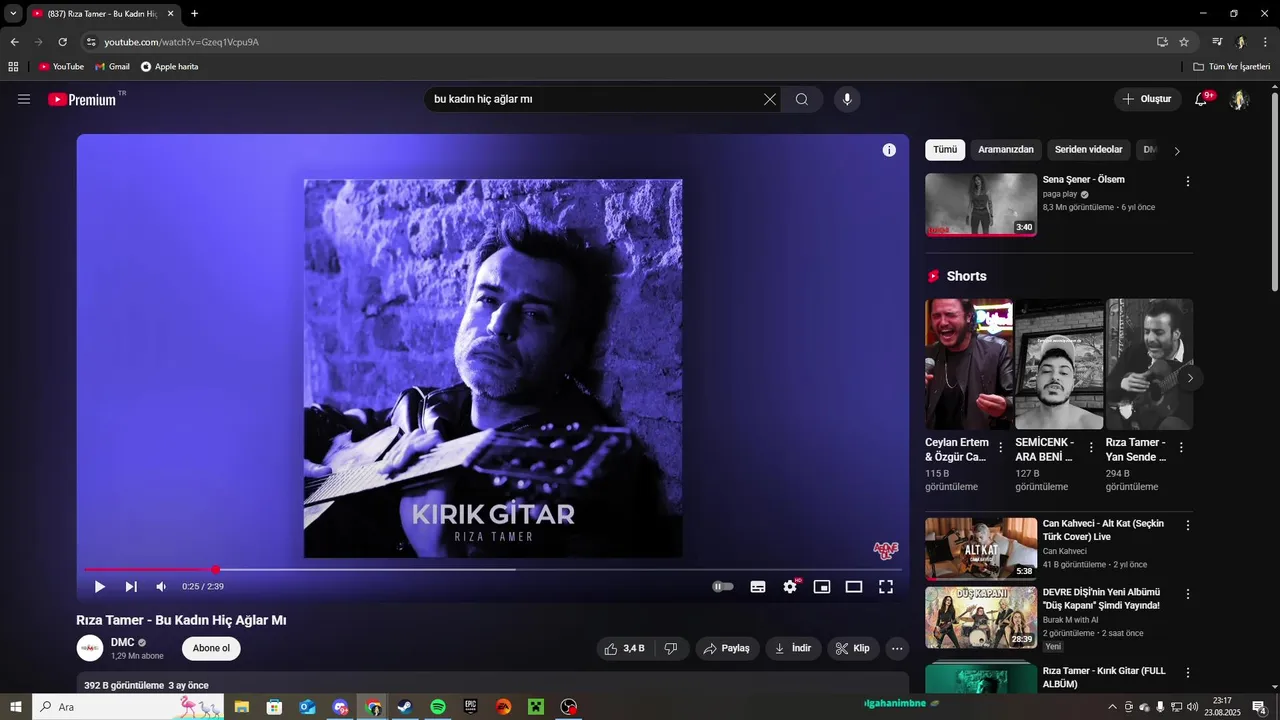The image size is (1280, 720).
Task: Open Sena Şener - Ölsem thumbnail
Action: click(x=981, y=205)
